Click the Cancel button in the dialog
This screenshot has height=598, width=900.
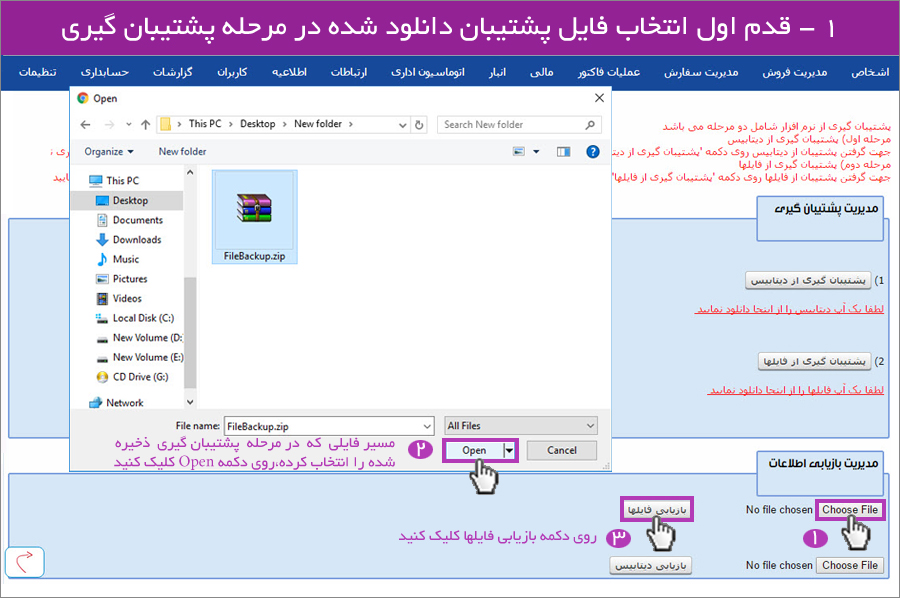point(562,451)
